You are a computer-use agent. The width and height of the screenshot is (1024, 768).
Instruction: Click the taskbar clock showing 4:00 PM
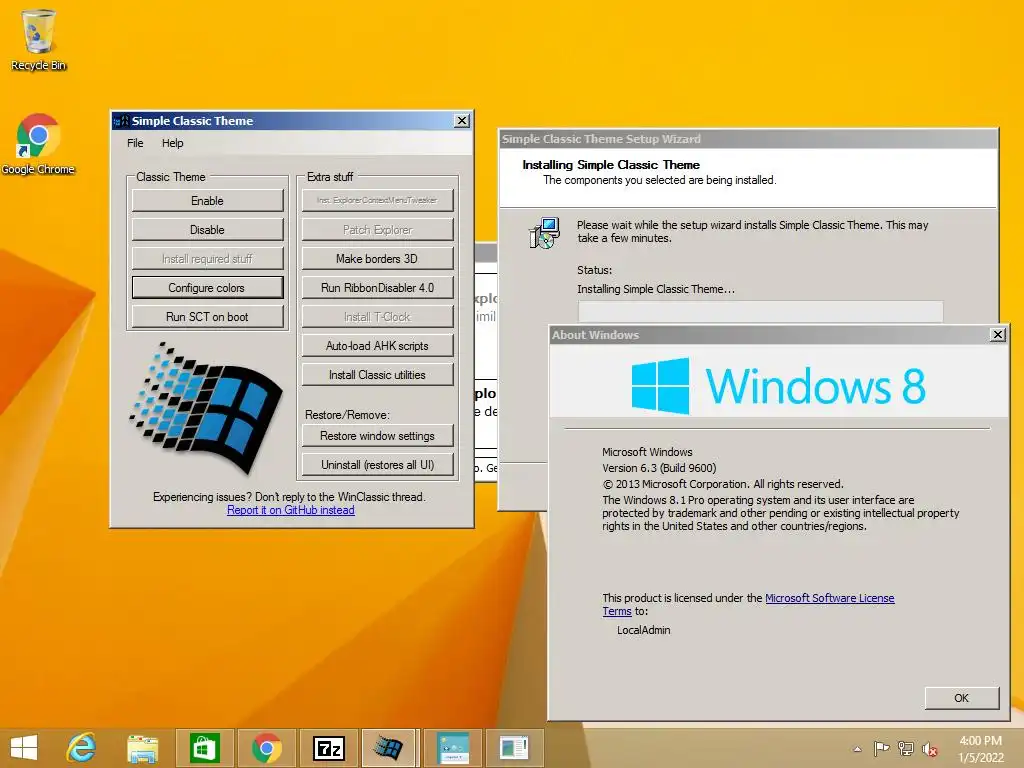click(980, 748)
